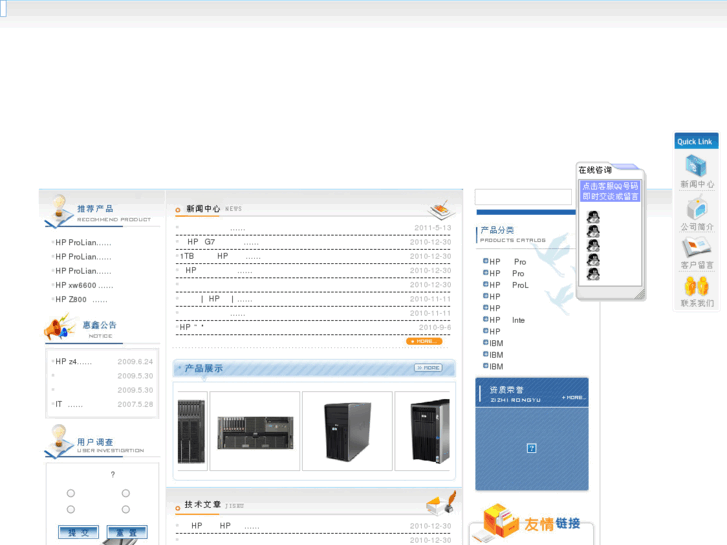The width and height of the screenshot is (727, 545).
Task: Click the first QQ penguin in 在线咨询 panel
Action: click(593, 217)
